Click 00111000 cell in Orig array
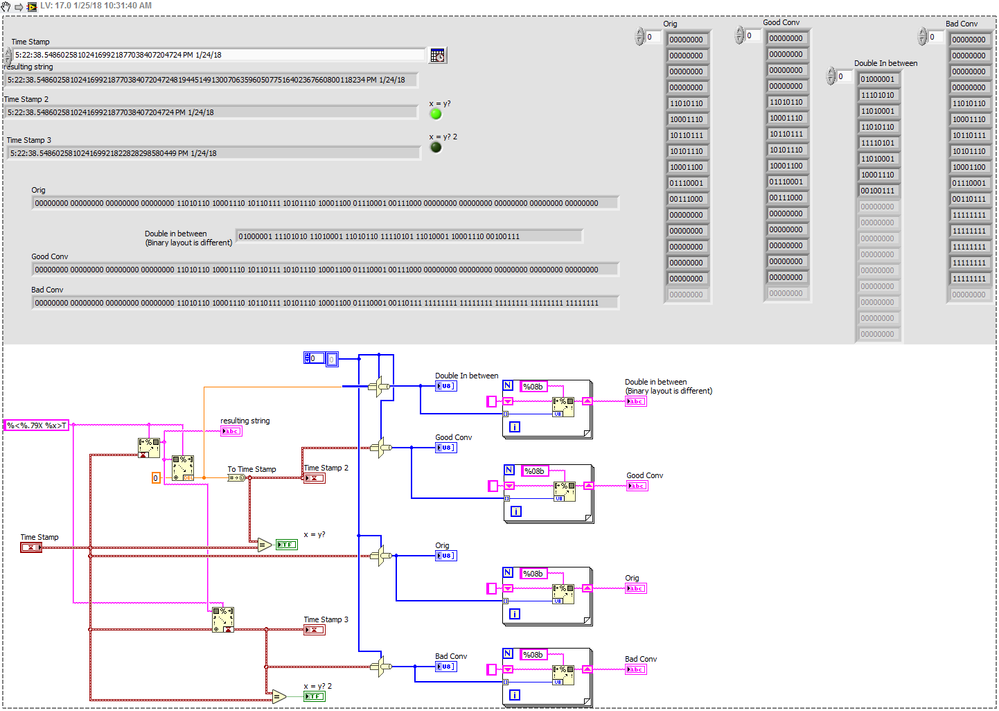This screenshot has width=999, height=711. pos(687,199)
